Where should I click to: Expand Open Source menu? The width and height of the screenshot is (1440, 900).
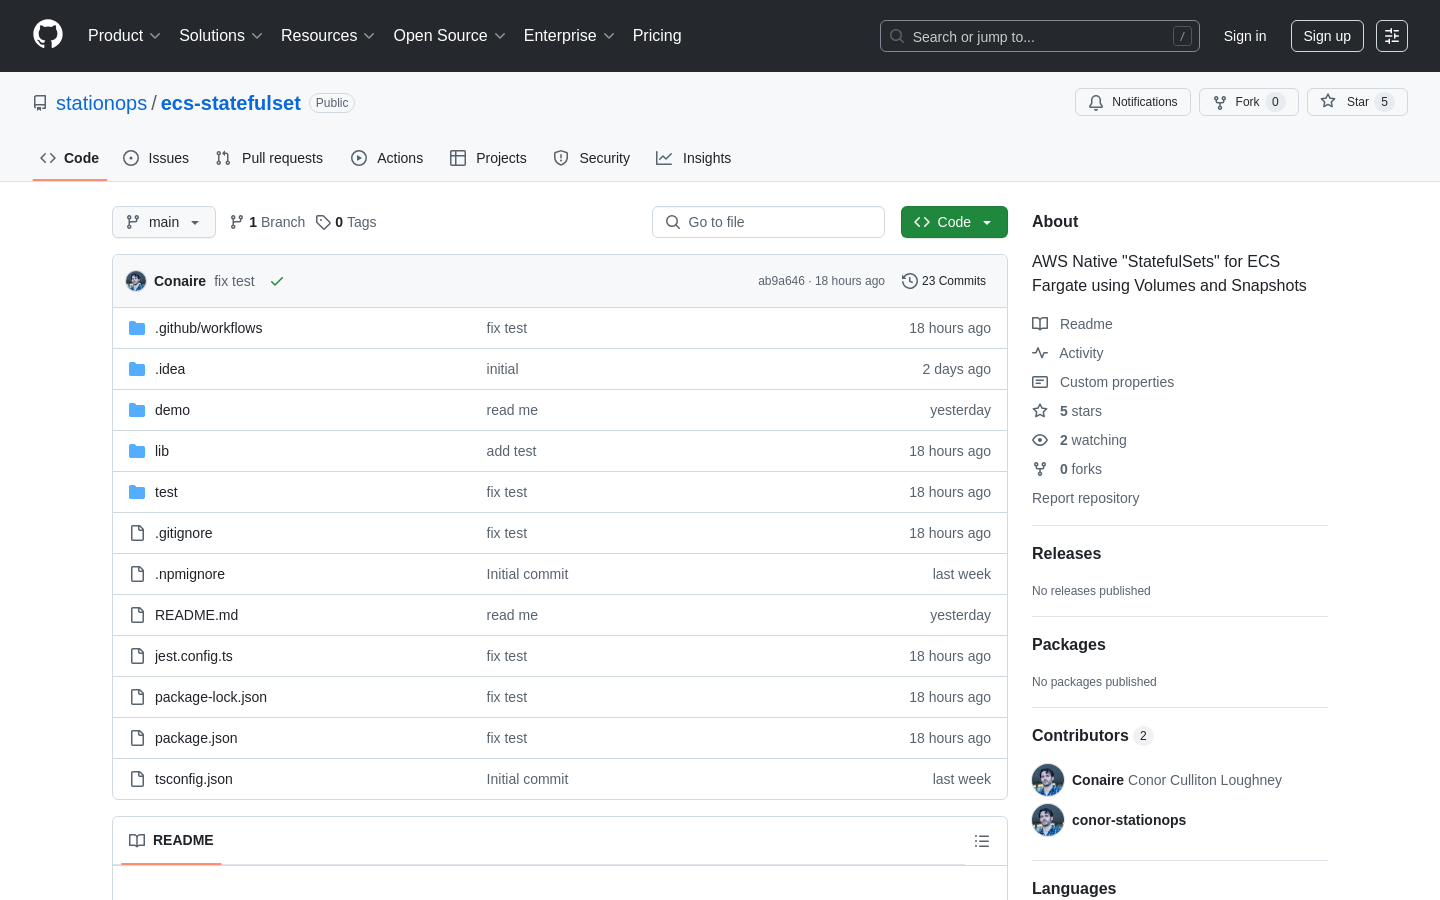[450, 36]
